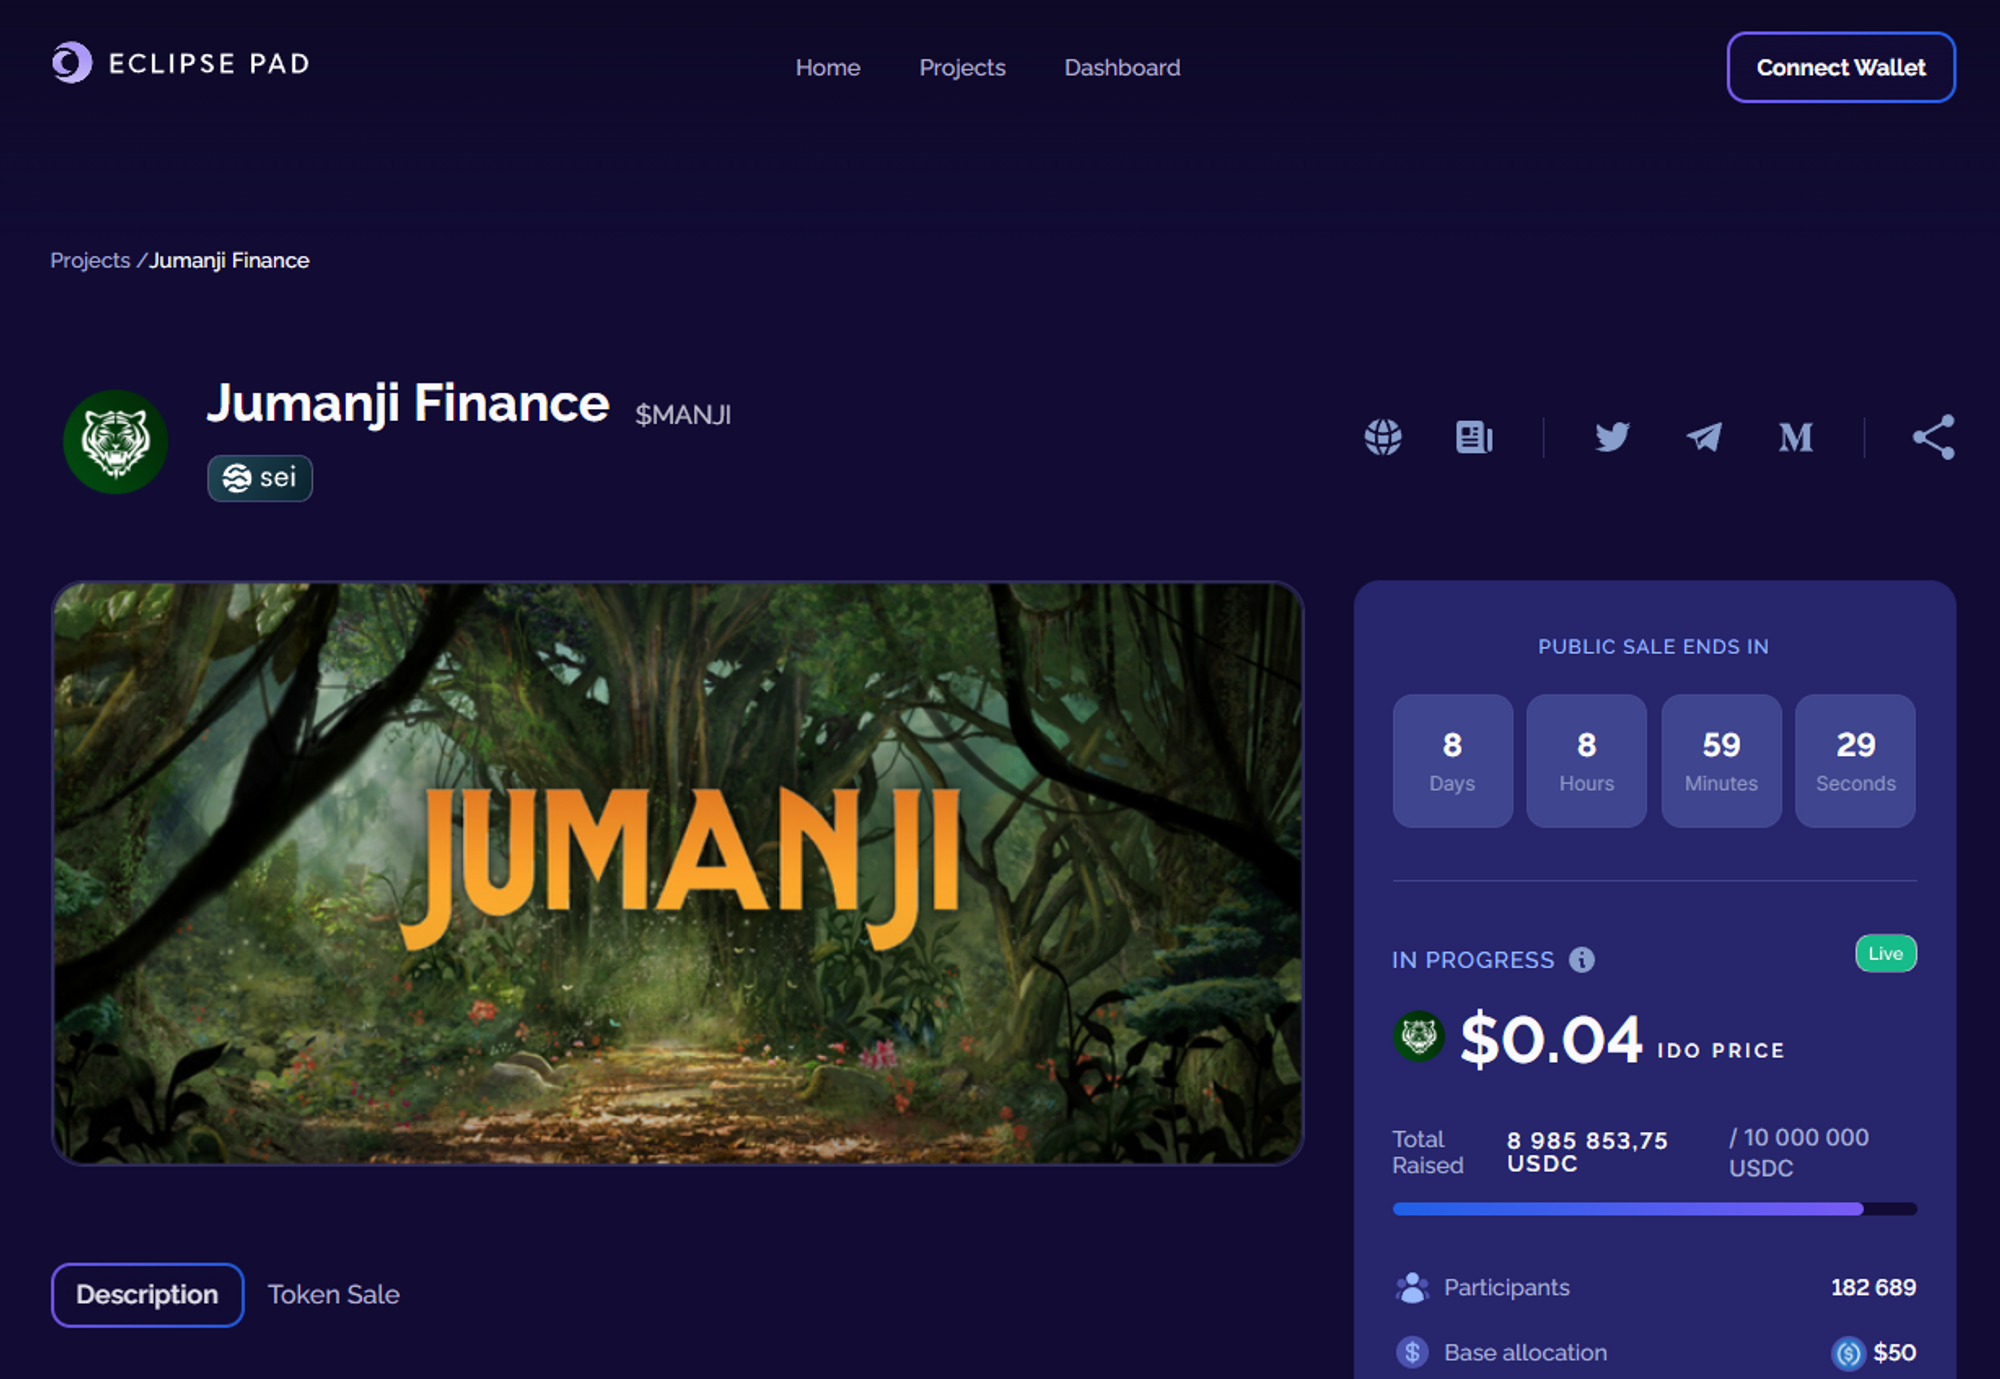Click the sei network badge
Image resolution: width=2000 pixels, height=1379 pixels.
point(260,478)
